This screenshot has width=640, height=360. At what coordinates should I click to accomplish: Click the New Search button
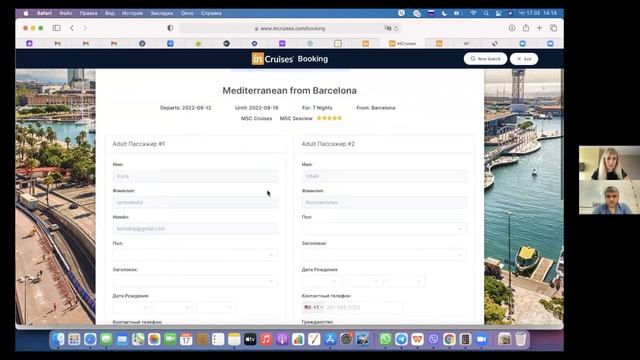point(485,59)
